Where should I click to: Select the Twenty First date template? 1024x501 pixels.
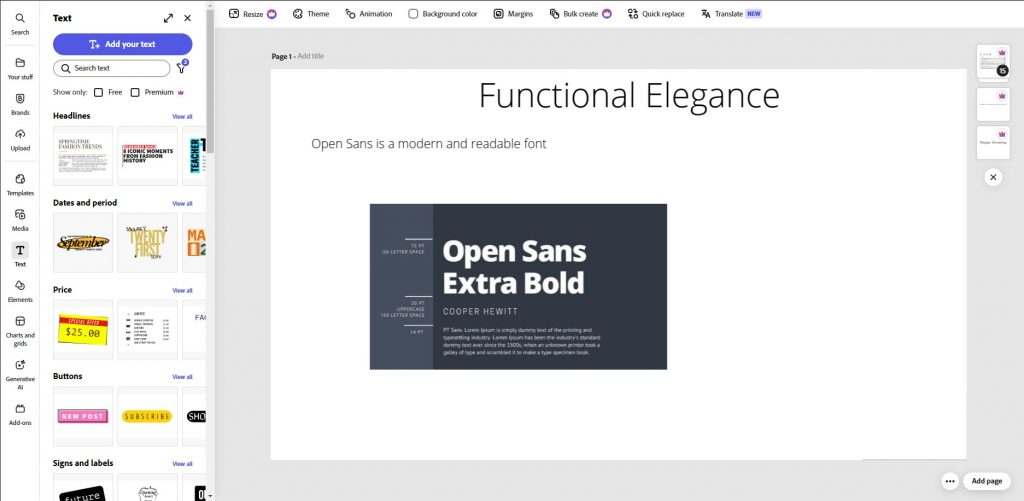pos(148,242)
